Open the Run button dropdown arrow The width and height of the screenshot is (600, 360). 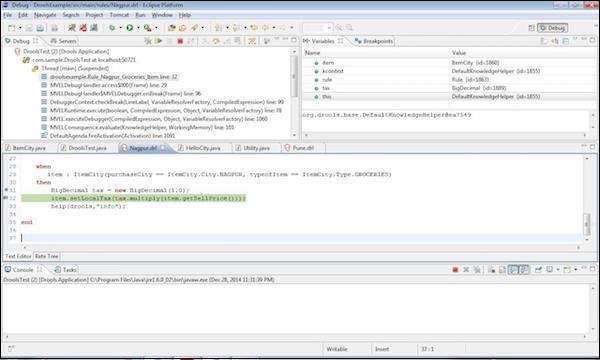pos(138,28)
